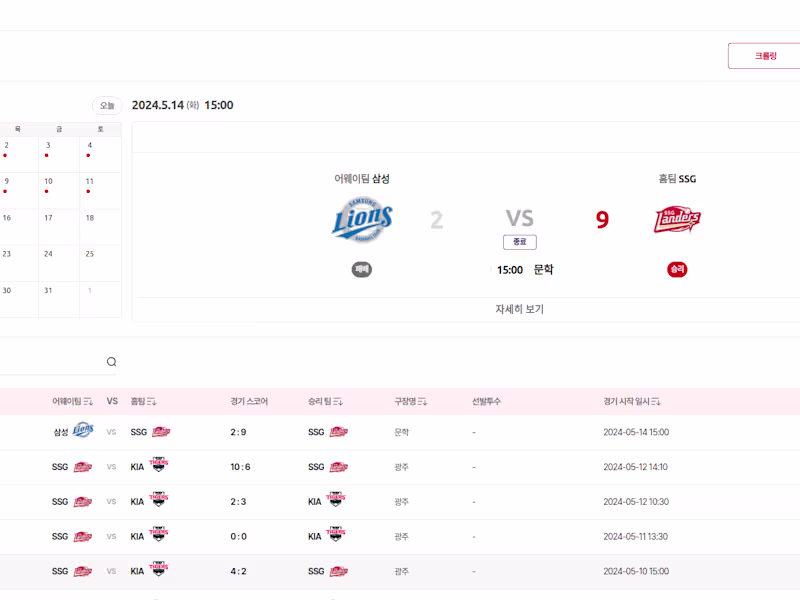Click the search magnifier icon
This screenshot has height=600, width=800.
pos(111,362)
